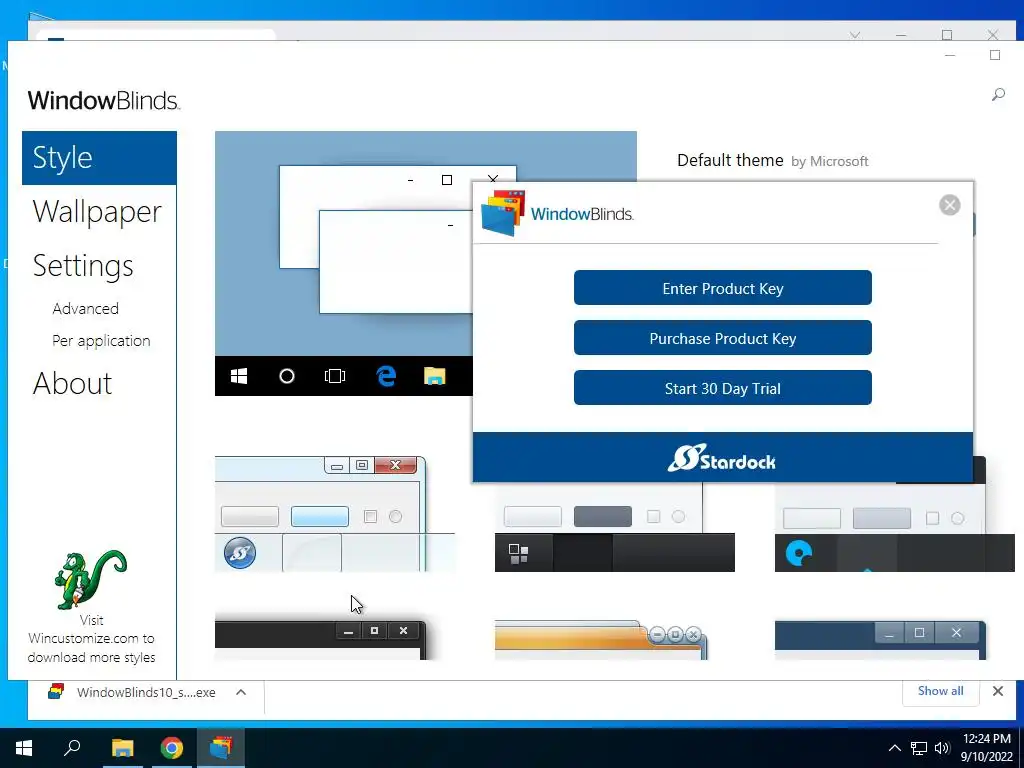1024x768 pixels.
Task: Open network status tray icon
Action: pyautogui.click(x=919, y=748)
